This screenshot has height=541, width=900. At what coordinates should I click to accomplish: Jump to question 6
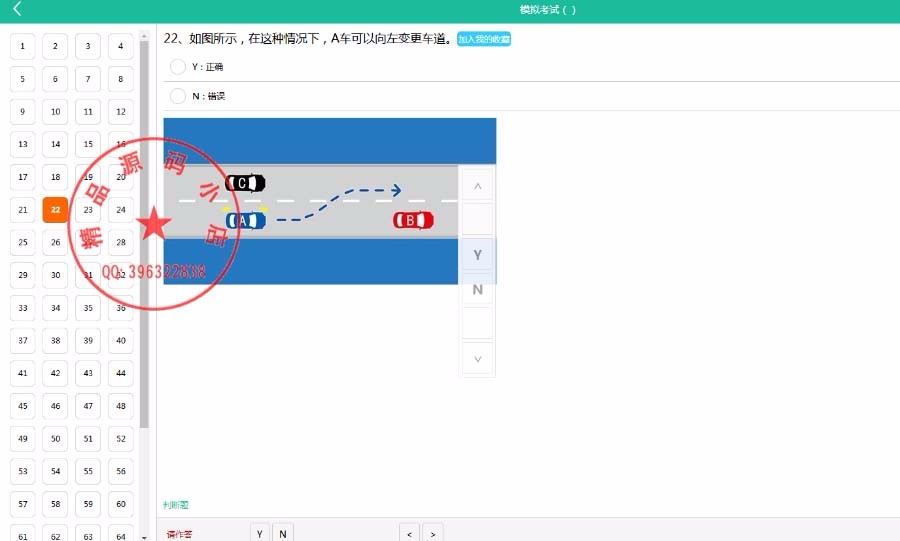click(55, 79)
